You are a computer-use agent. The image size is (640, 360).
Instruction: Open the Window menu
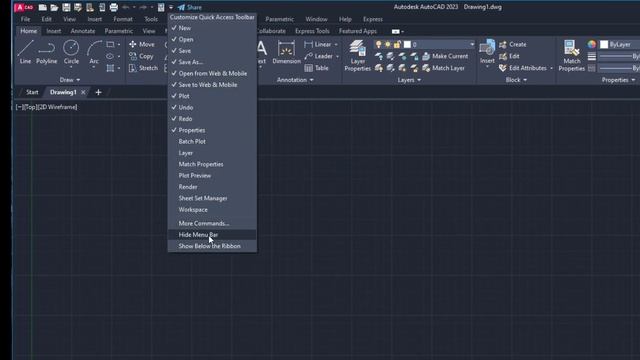click(316, 19)
